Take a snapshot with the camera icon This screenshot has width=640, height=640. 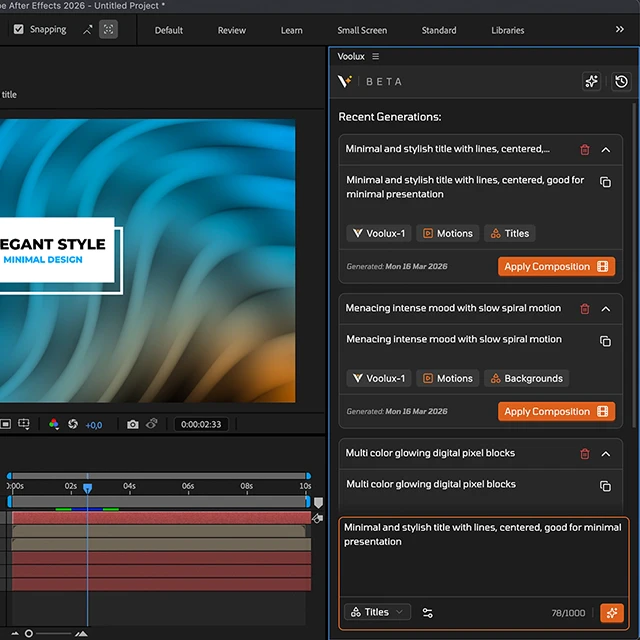point(133,425)
